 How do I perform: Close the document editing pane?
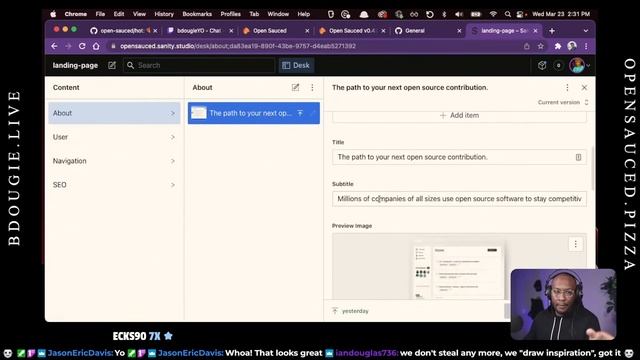(584, 87)
